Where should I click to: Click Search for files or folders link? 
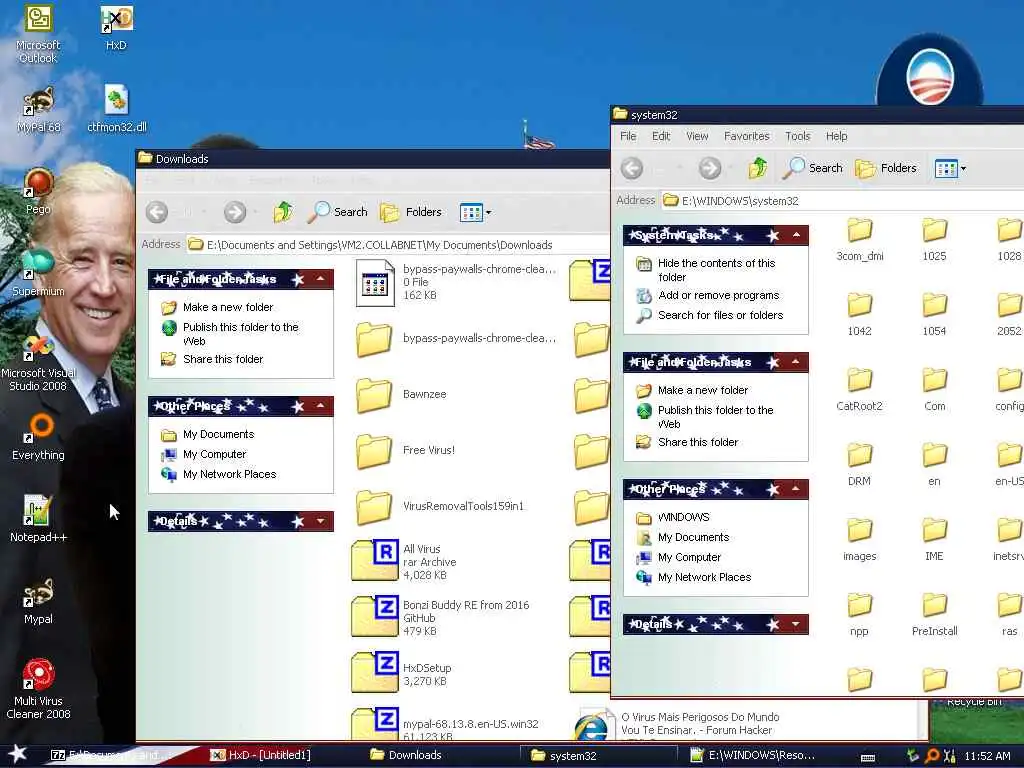(710, 315)
